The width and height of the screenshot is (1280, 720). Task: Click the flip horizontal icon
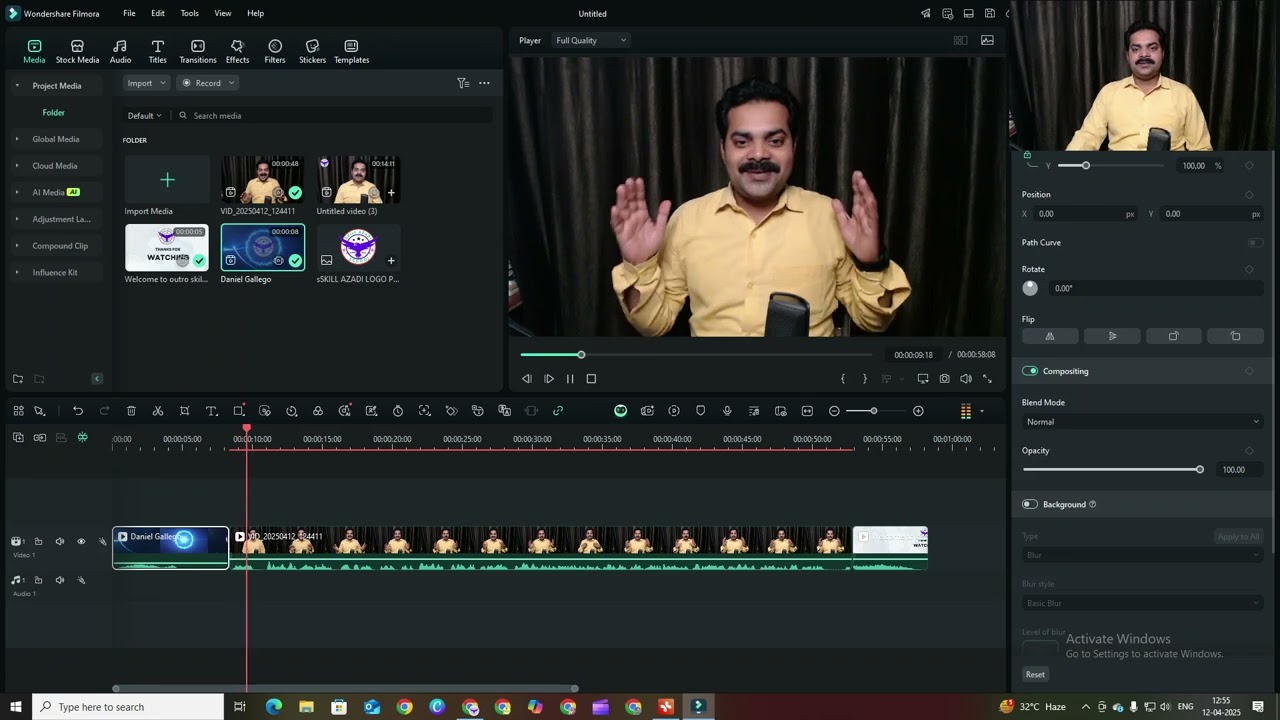1050,336
